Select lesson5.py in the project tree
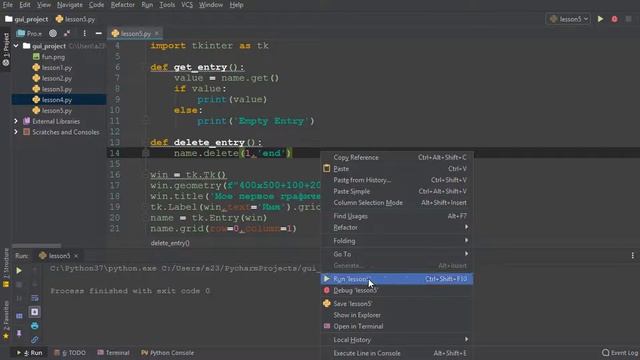This screenshot has width=640, height=360. point(52,110)
